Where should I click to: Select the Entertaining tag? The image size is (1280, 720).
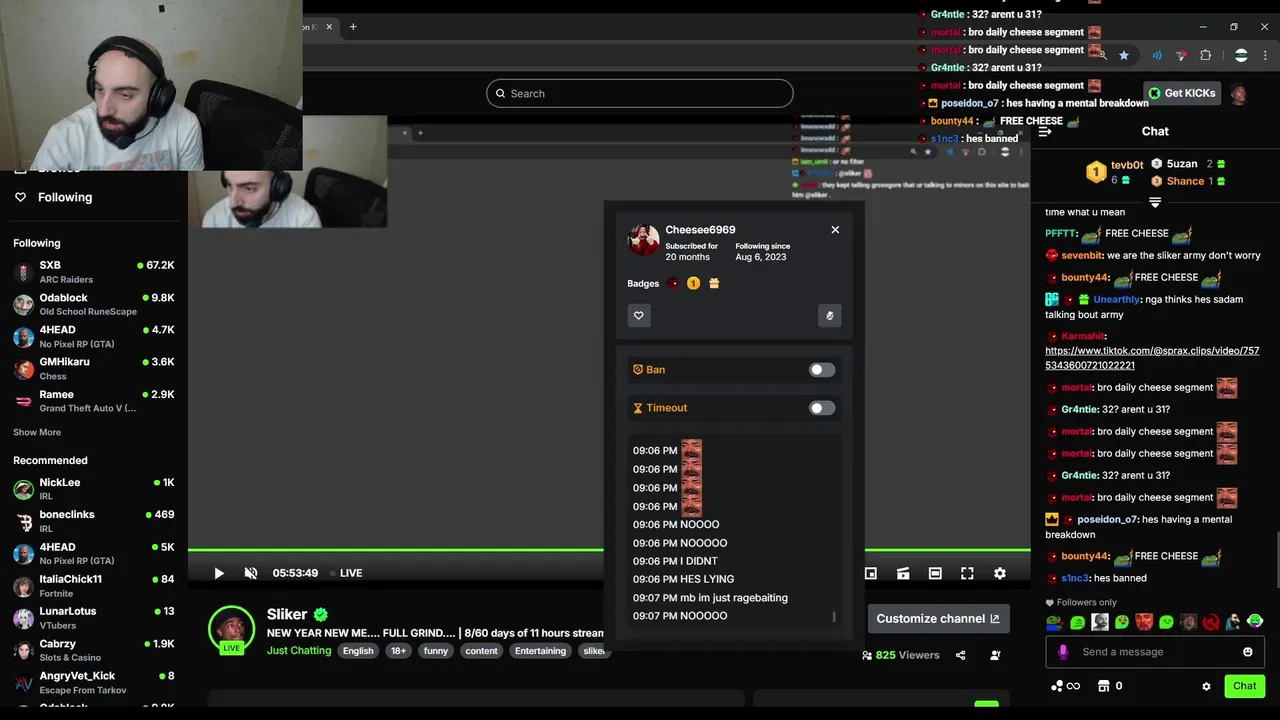pyautogui.click(x=540, y=651)
